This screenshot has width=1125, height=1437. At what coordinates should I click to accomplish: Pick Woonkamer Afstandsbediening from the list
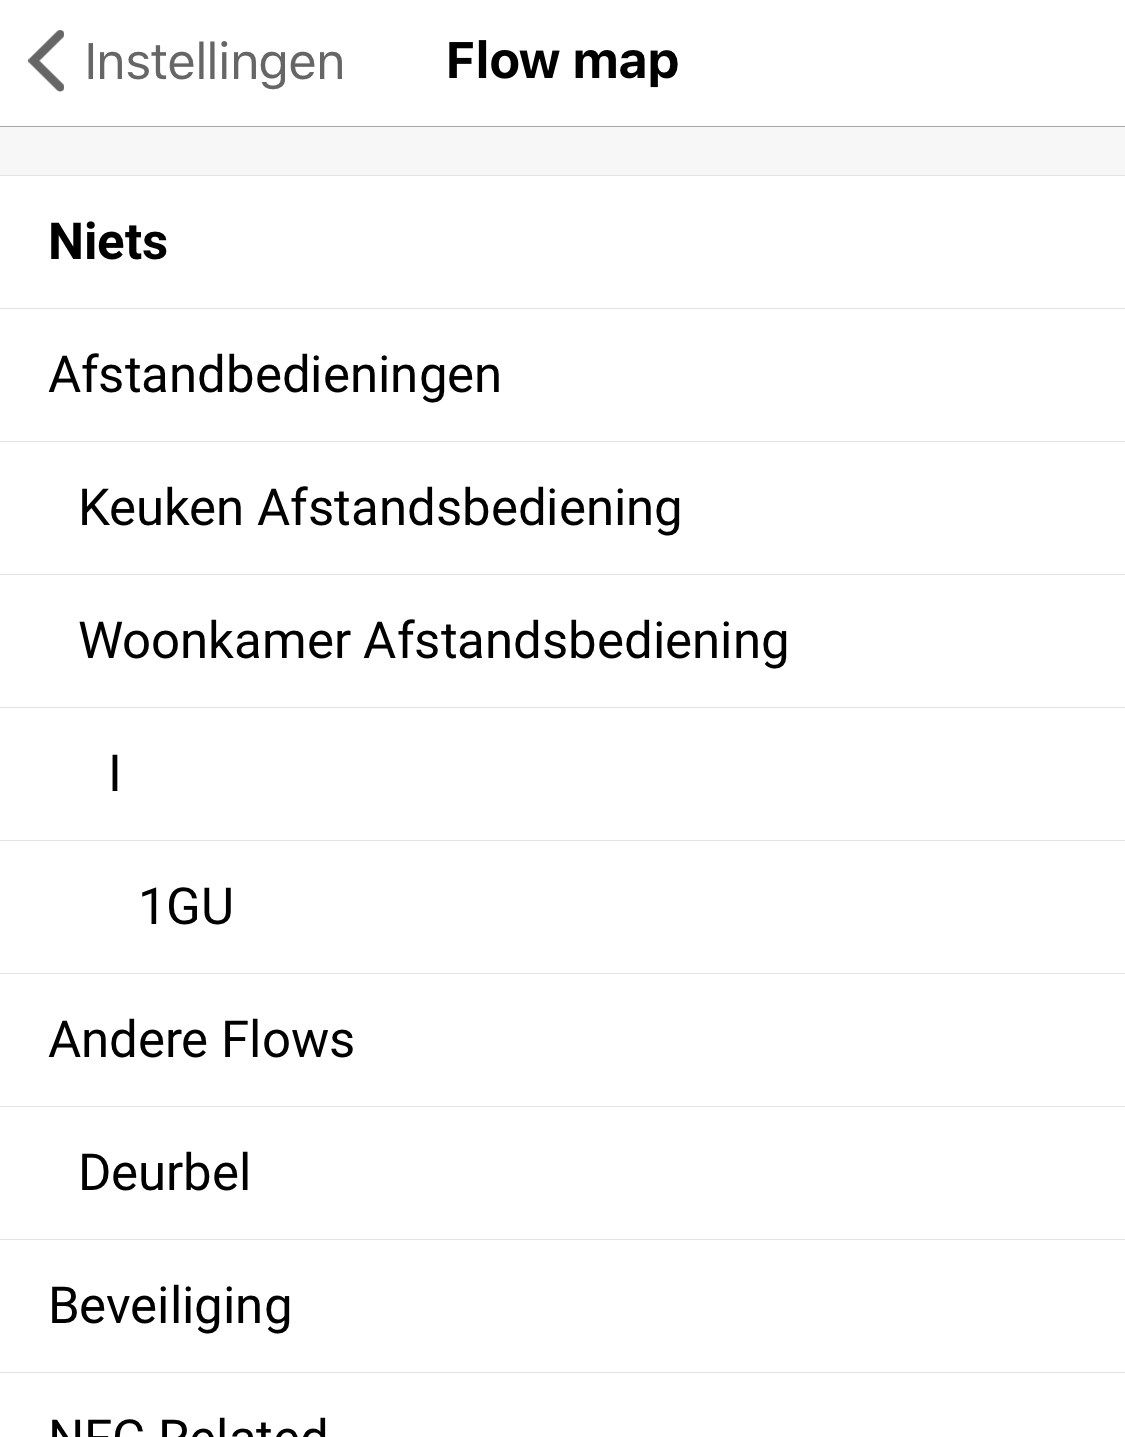click(x=433, y=641)
